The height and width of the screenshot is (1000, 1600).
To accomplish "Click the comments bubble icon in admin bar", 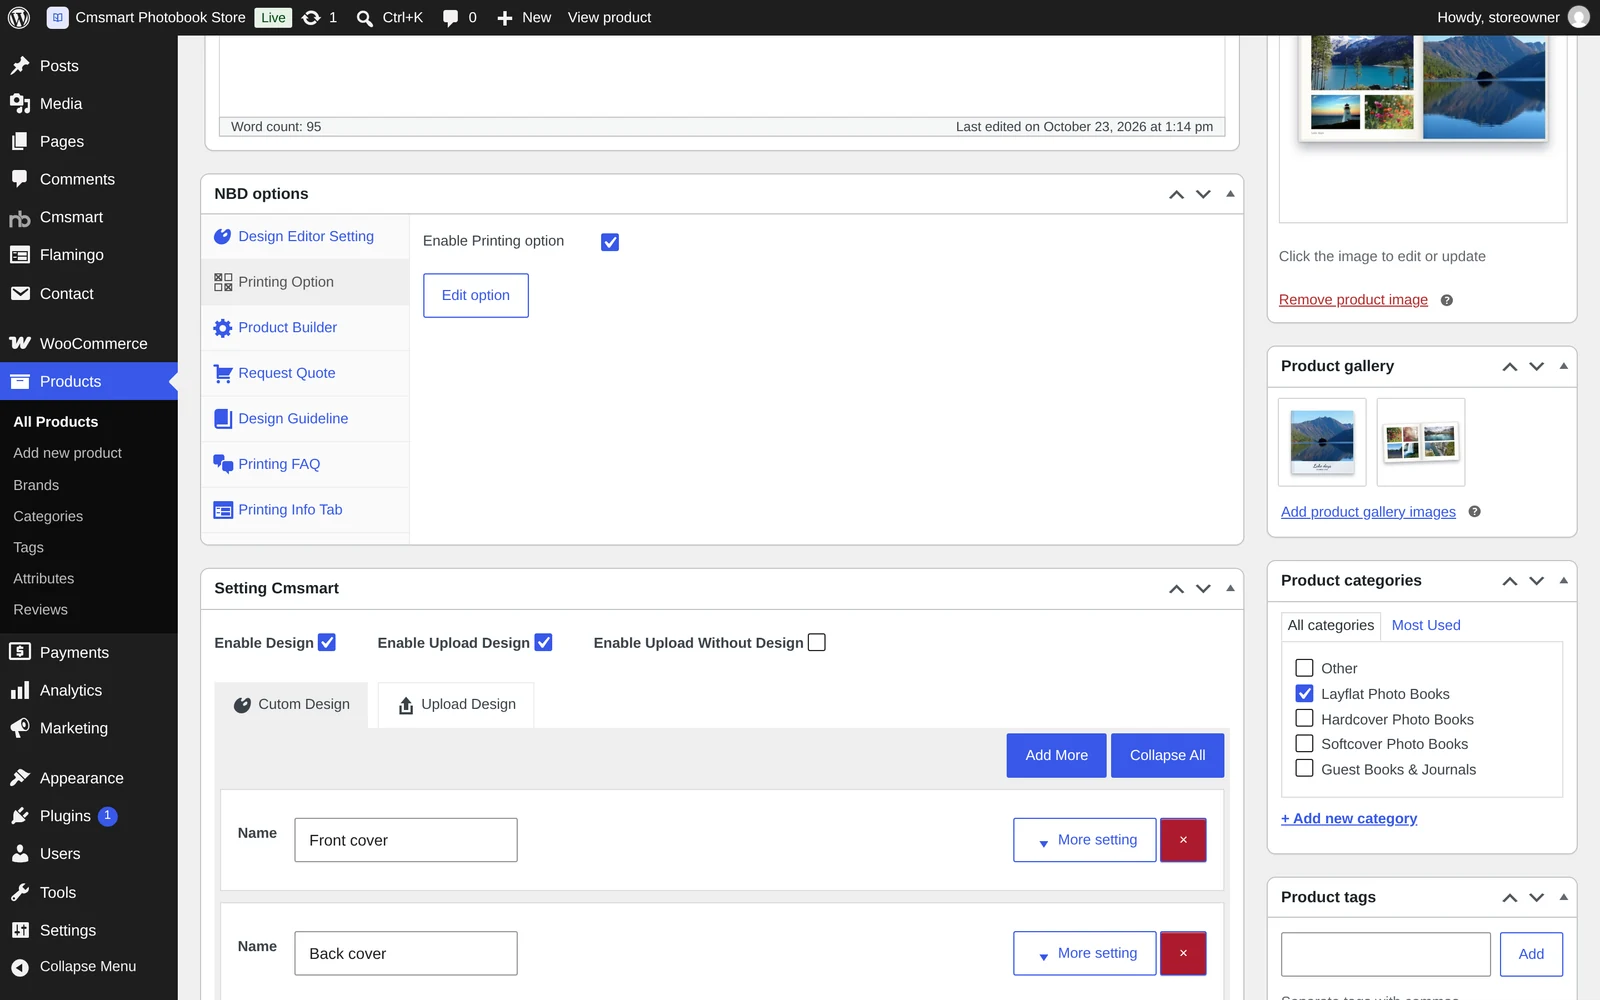I will click(451, 17).
